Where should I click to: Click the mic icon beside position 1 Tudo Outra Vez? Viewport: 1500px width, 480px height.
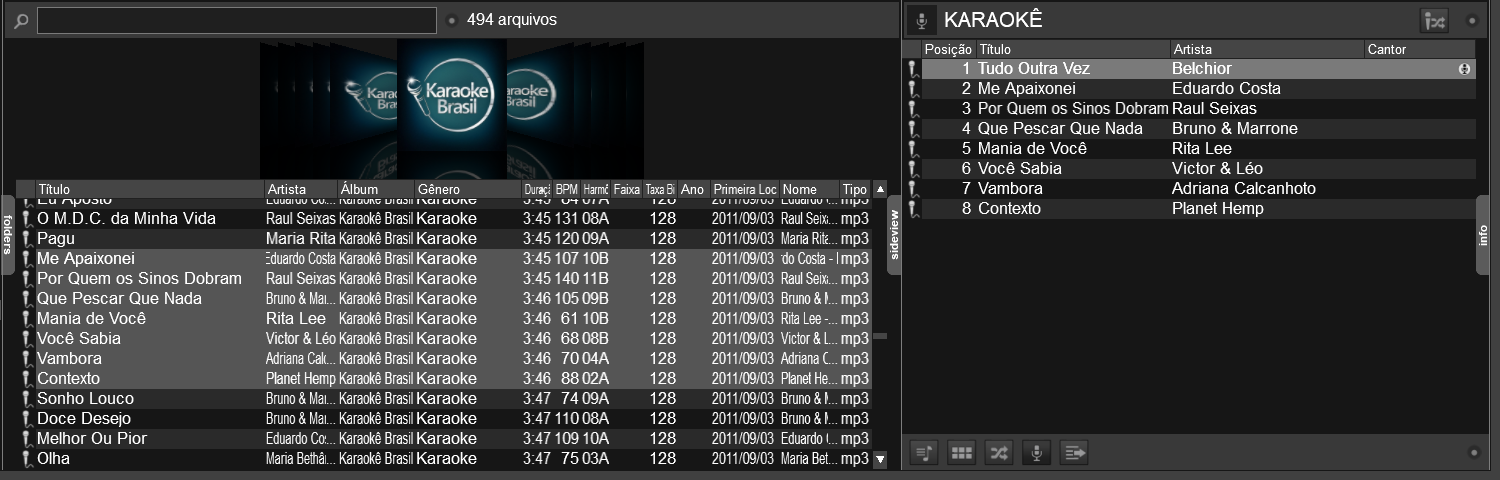click(x=912, y=69)
